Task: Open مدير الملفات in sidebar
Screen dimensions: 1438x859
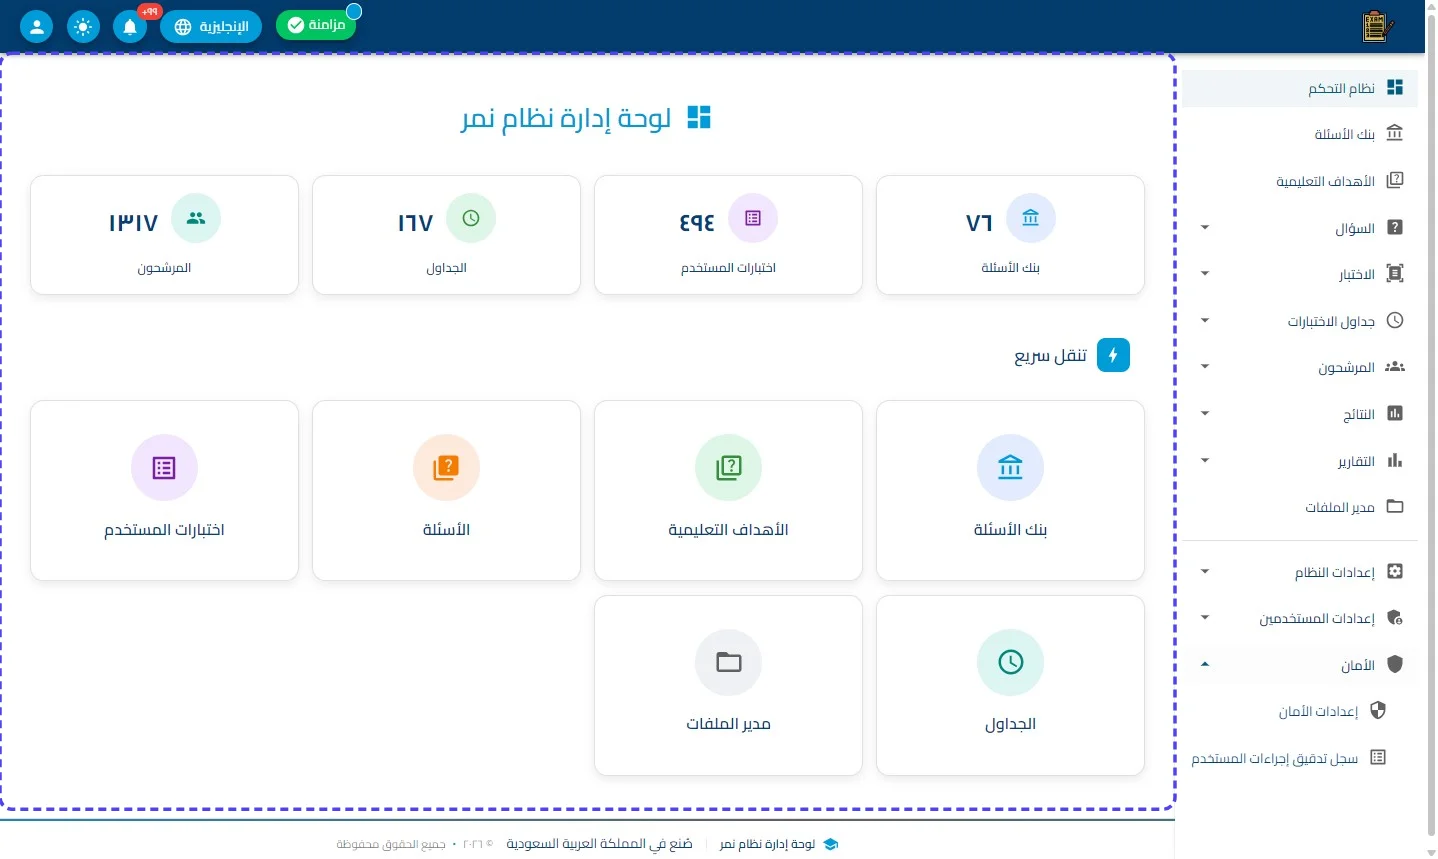Action: (1300, 507)
